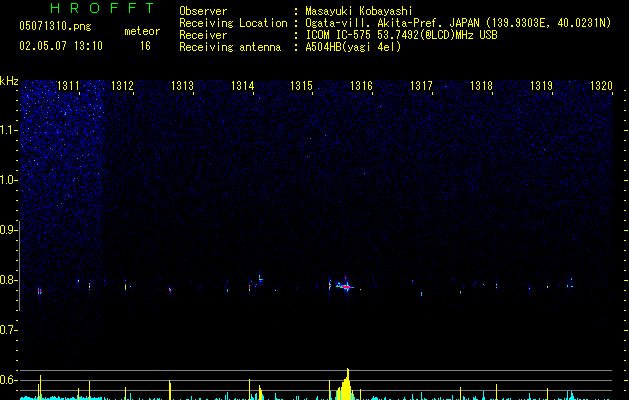Click the Receiving Location label
The height and width of the screenshot is (400, 629).
[x=233, y=23]
